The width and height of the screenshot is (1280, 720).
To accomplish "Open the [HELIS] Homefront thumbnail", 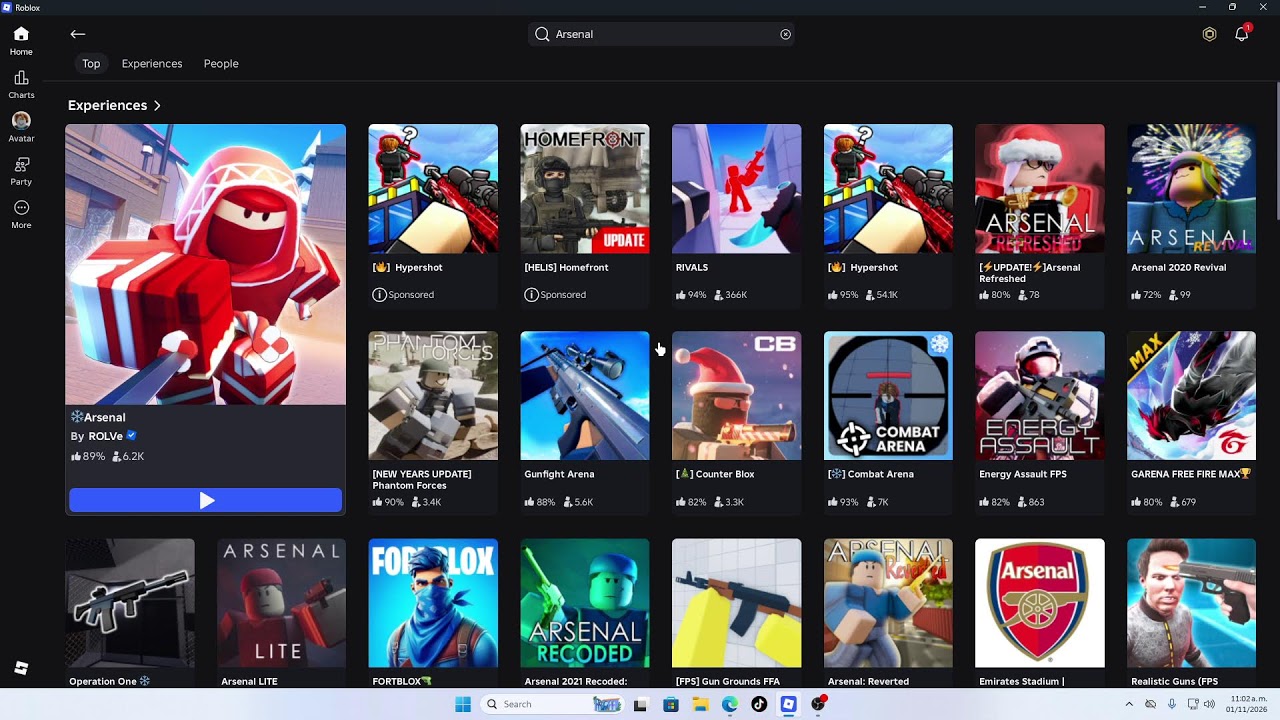I will pos(585,189).
